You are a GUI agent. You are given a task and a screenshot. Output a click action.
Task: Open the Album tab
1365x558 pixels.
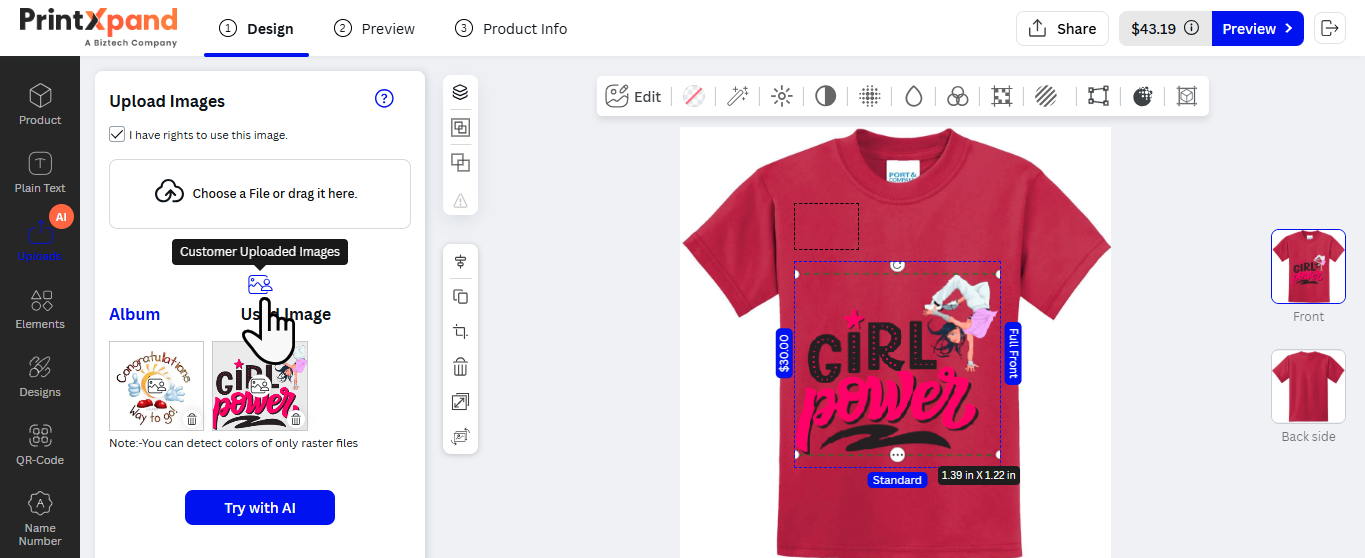[x=134, y=314]
